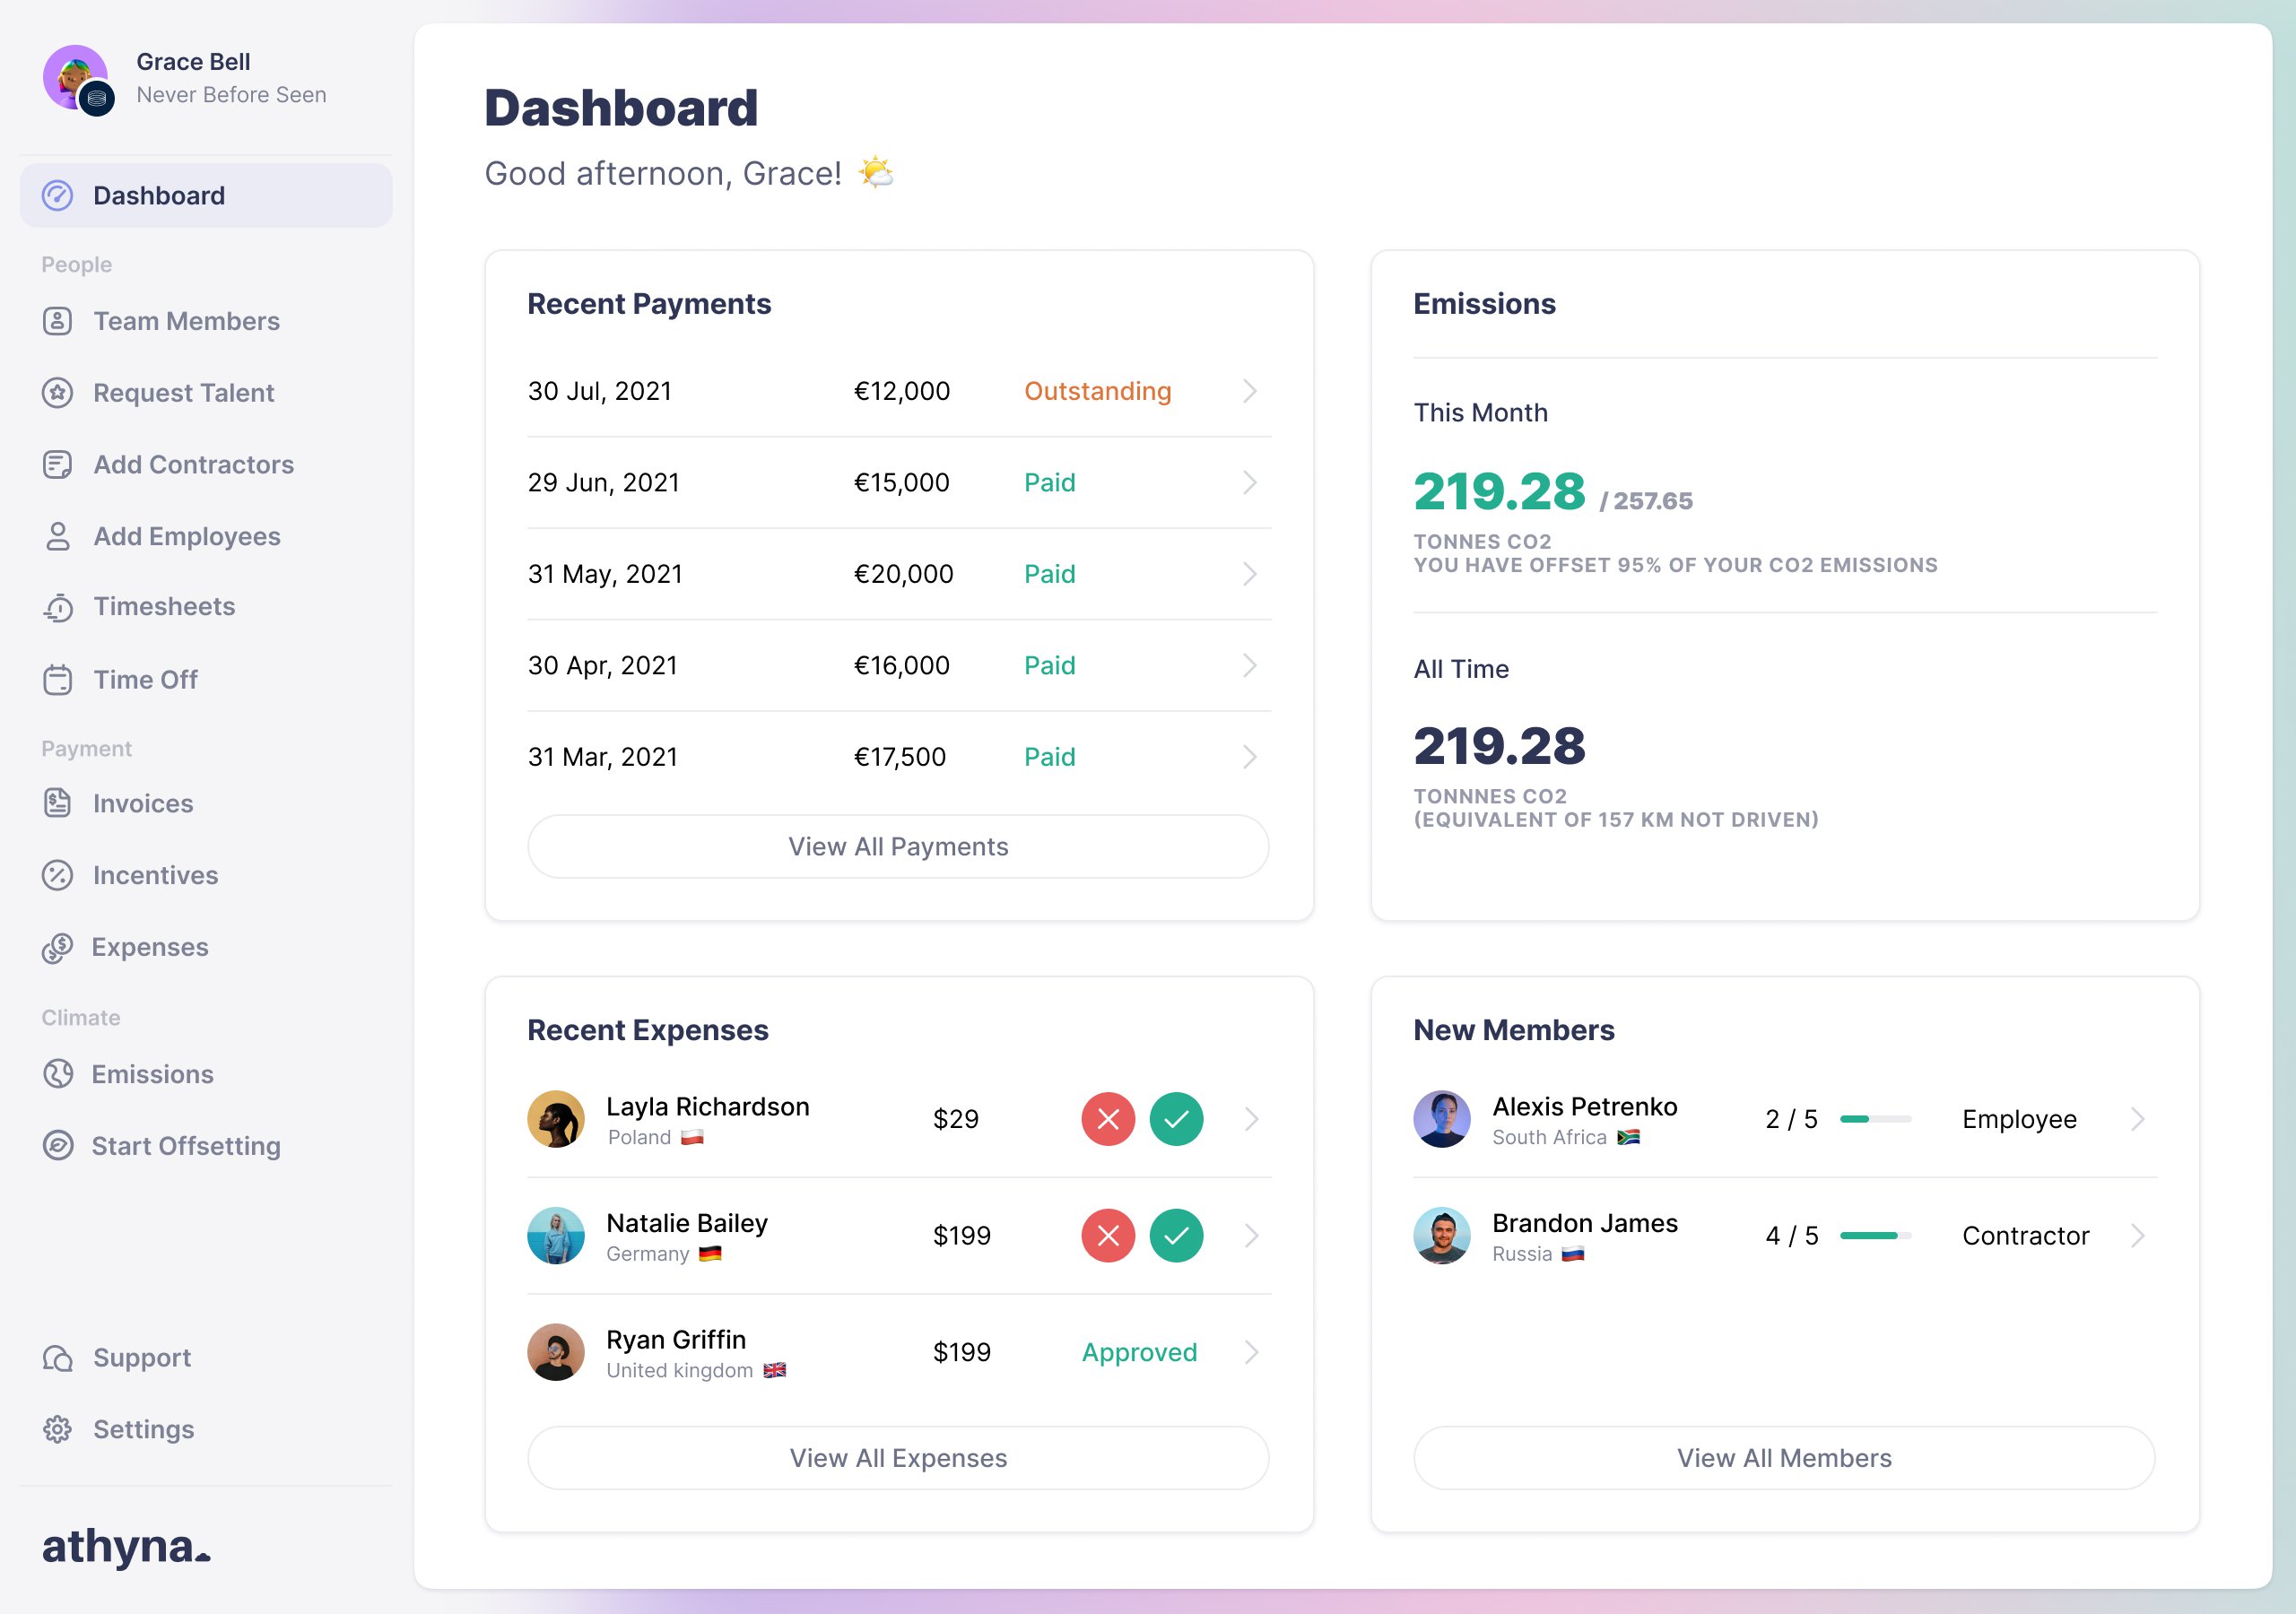The image size is (2296, 1614).
Task: Expand the 30 Jul 2021 payment chevron
Action: (x=1249, y=391)
